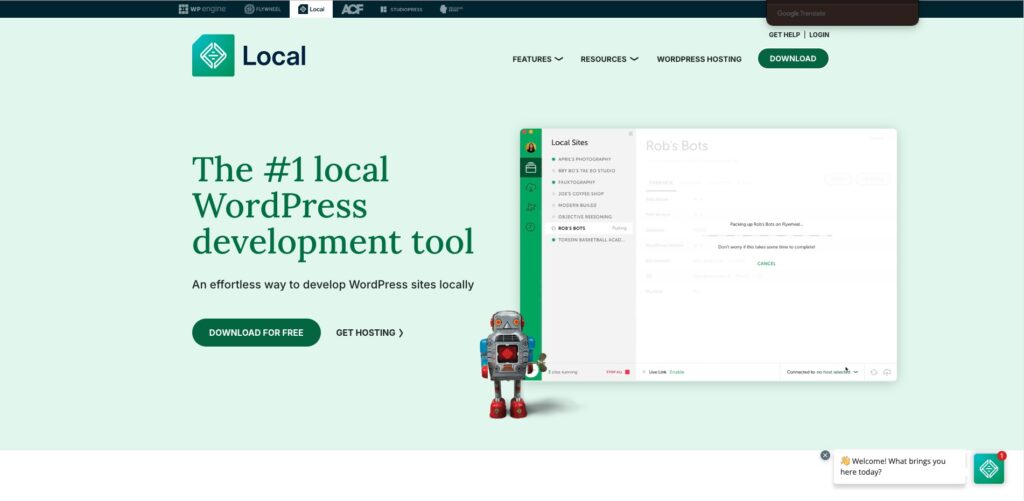Open the Get Help link
The width and height of the screenshot is (1024, 501).
(x=784, y=35)
